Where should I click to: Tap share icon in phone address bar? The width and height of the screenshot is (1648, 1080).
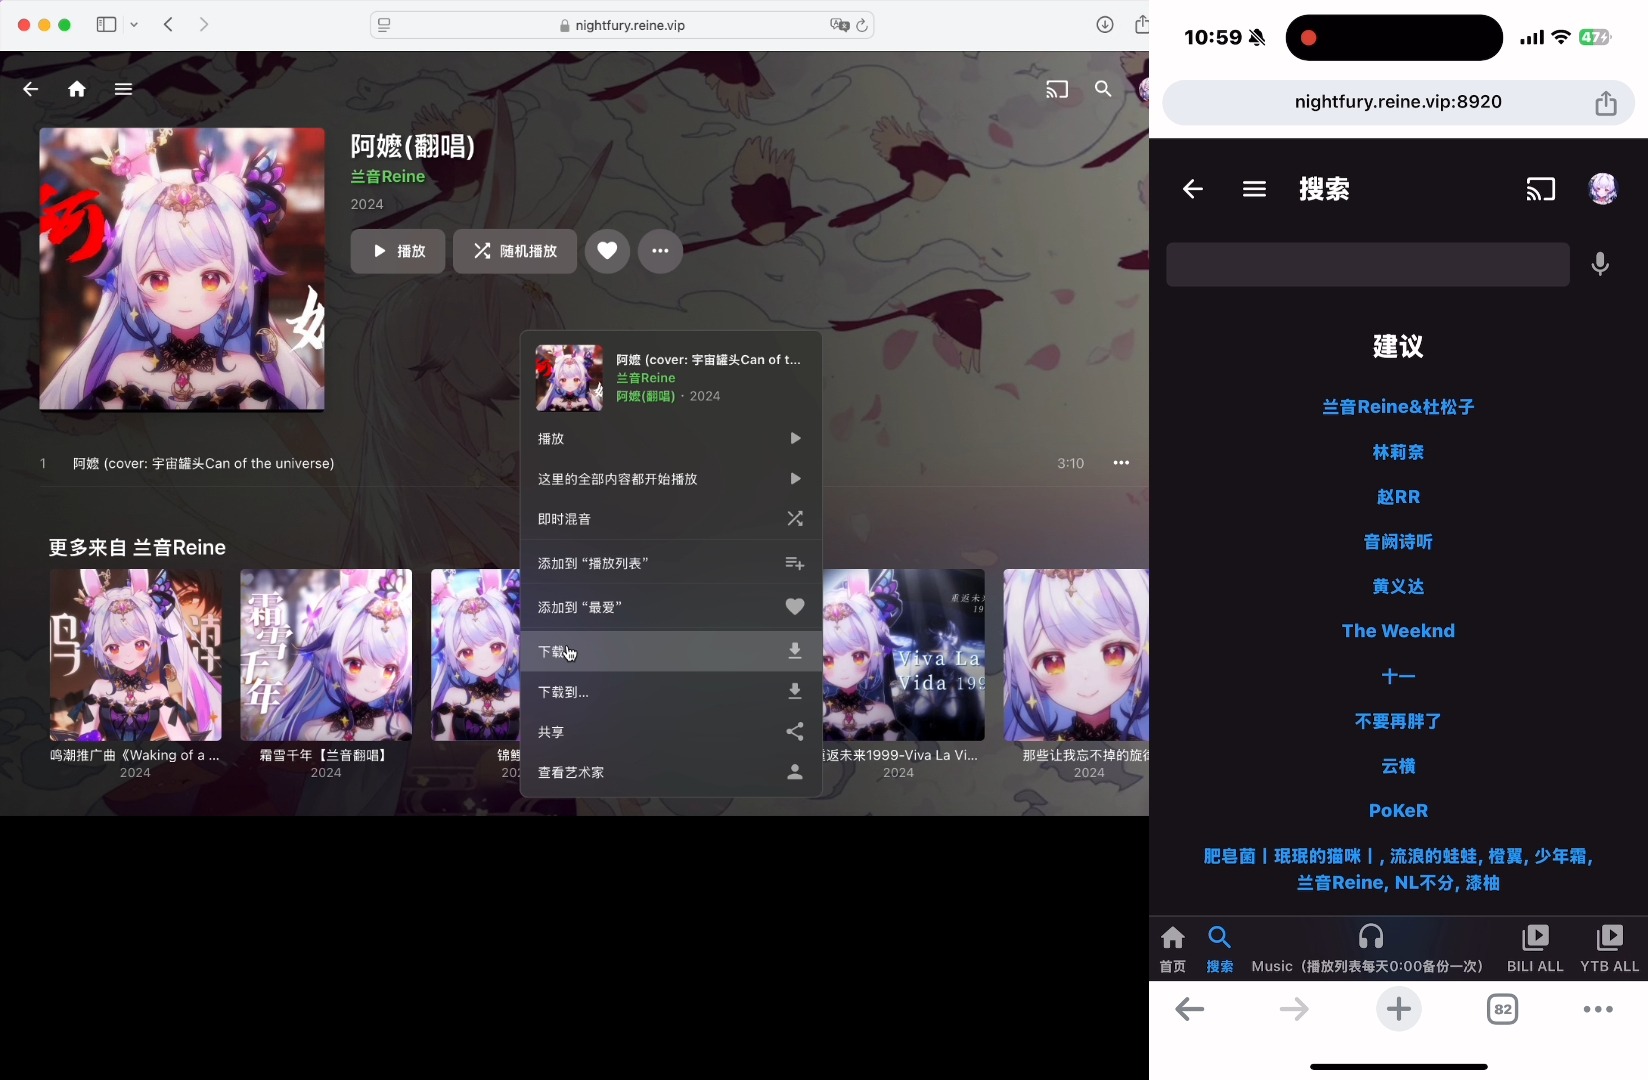tap(1606, 102)
